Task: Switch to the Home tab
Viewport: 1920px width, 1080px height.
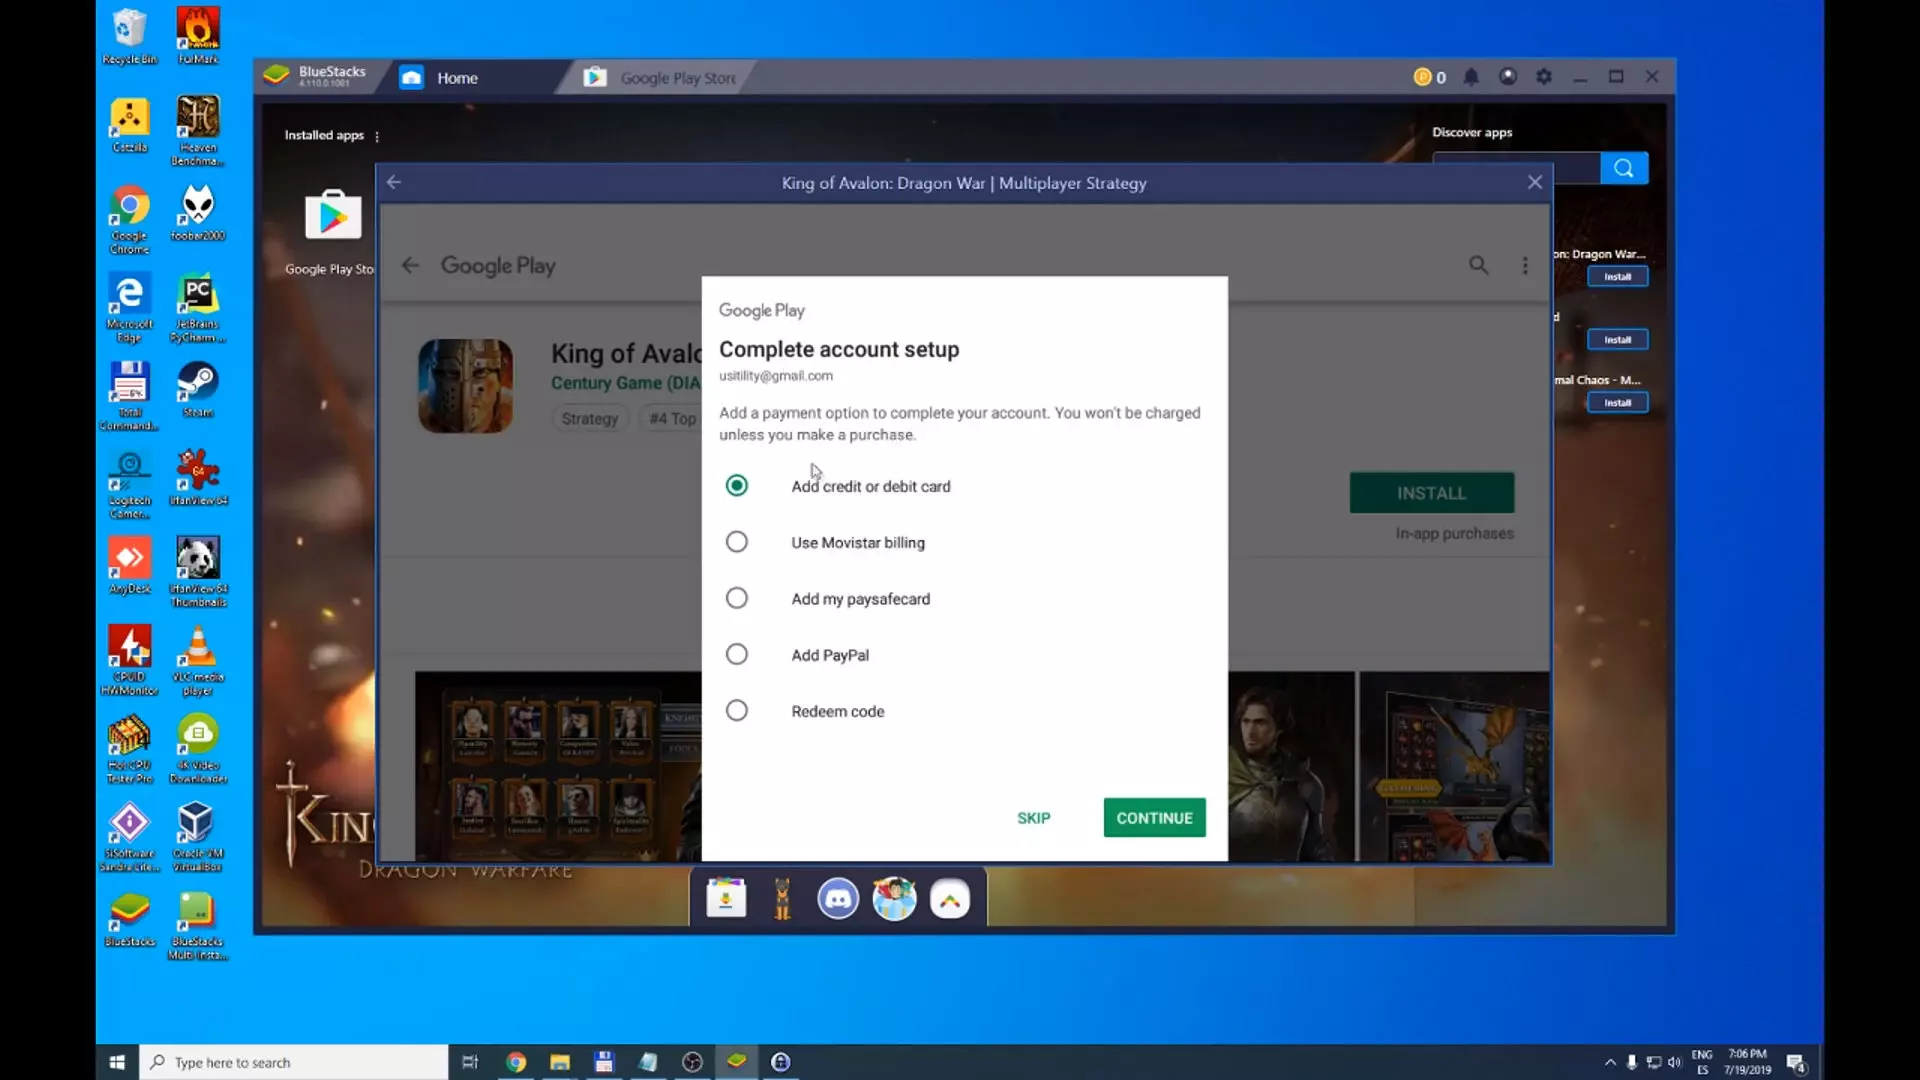Action: (456, 78)
